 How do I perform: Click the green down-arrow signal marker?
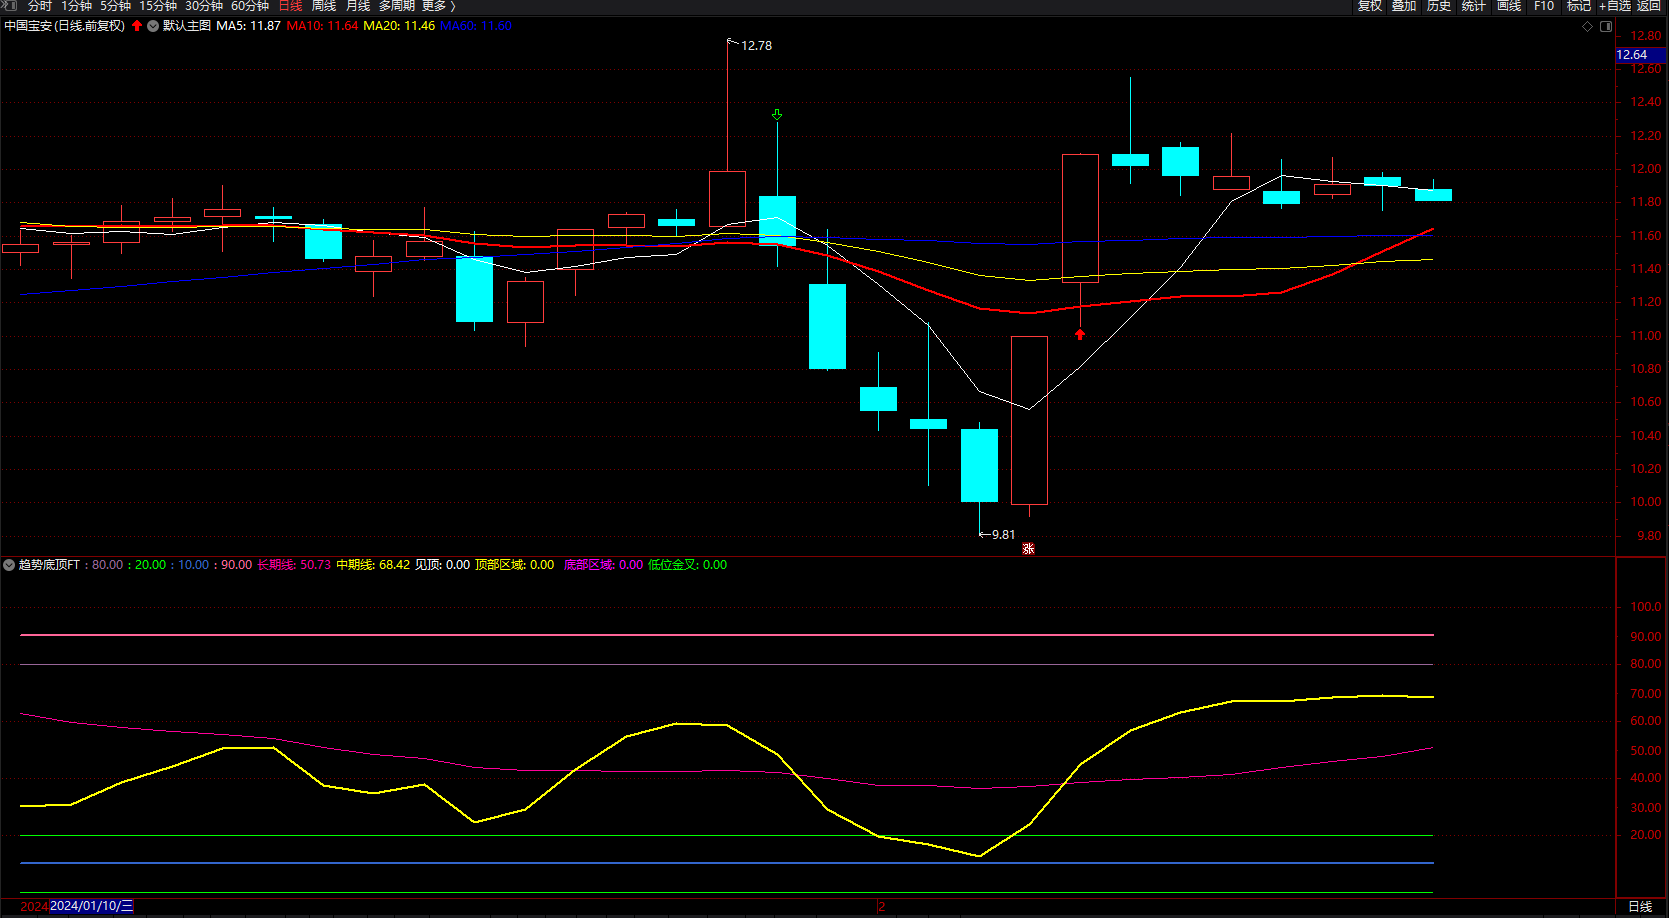777,115
